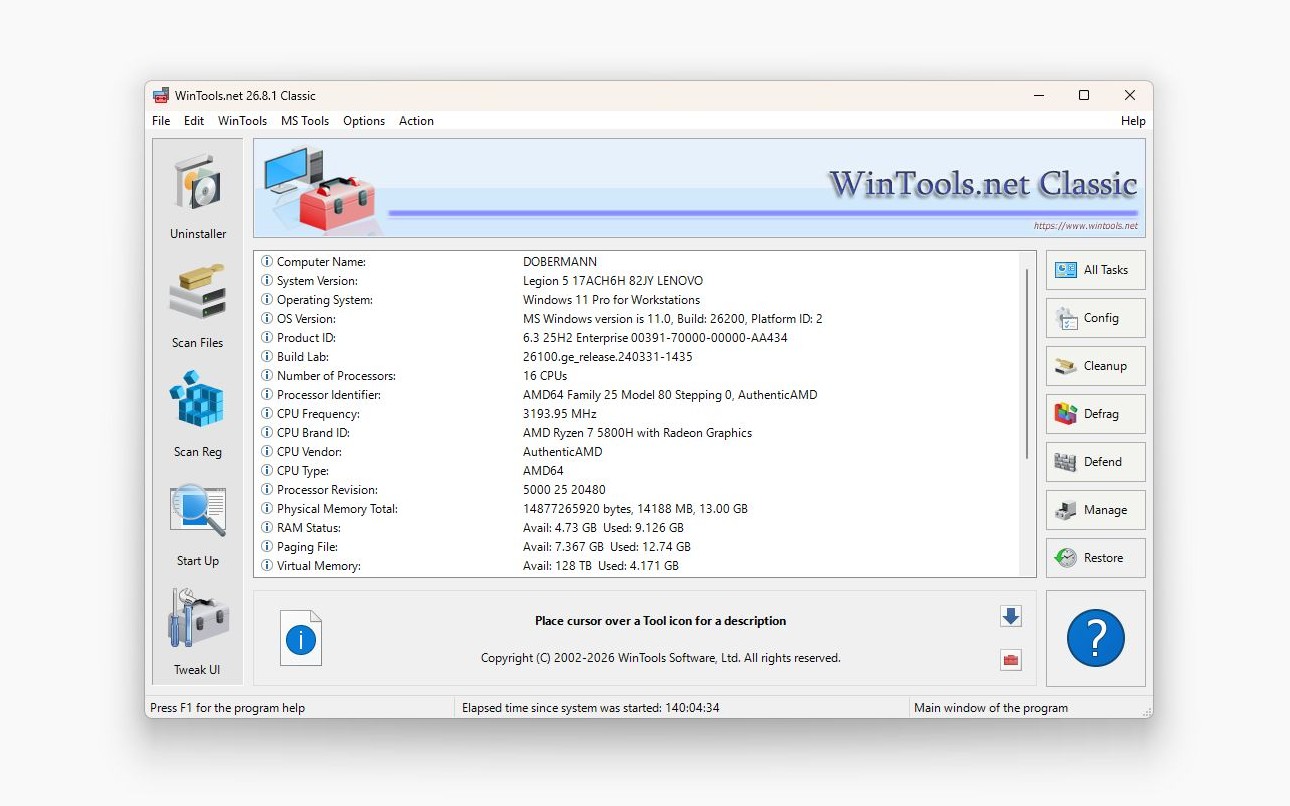
Task: Open the Tweak UI tool
Action: click(x=198, y=632)
